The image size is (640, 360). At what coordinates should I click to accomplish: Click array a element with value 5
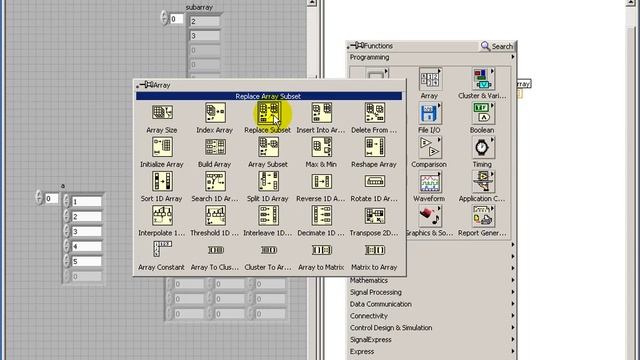click(x=87, y=261)
